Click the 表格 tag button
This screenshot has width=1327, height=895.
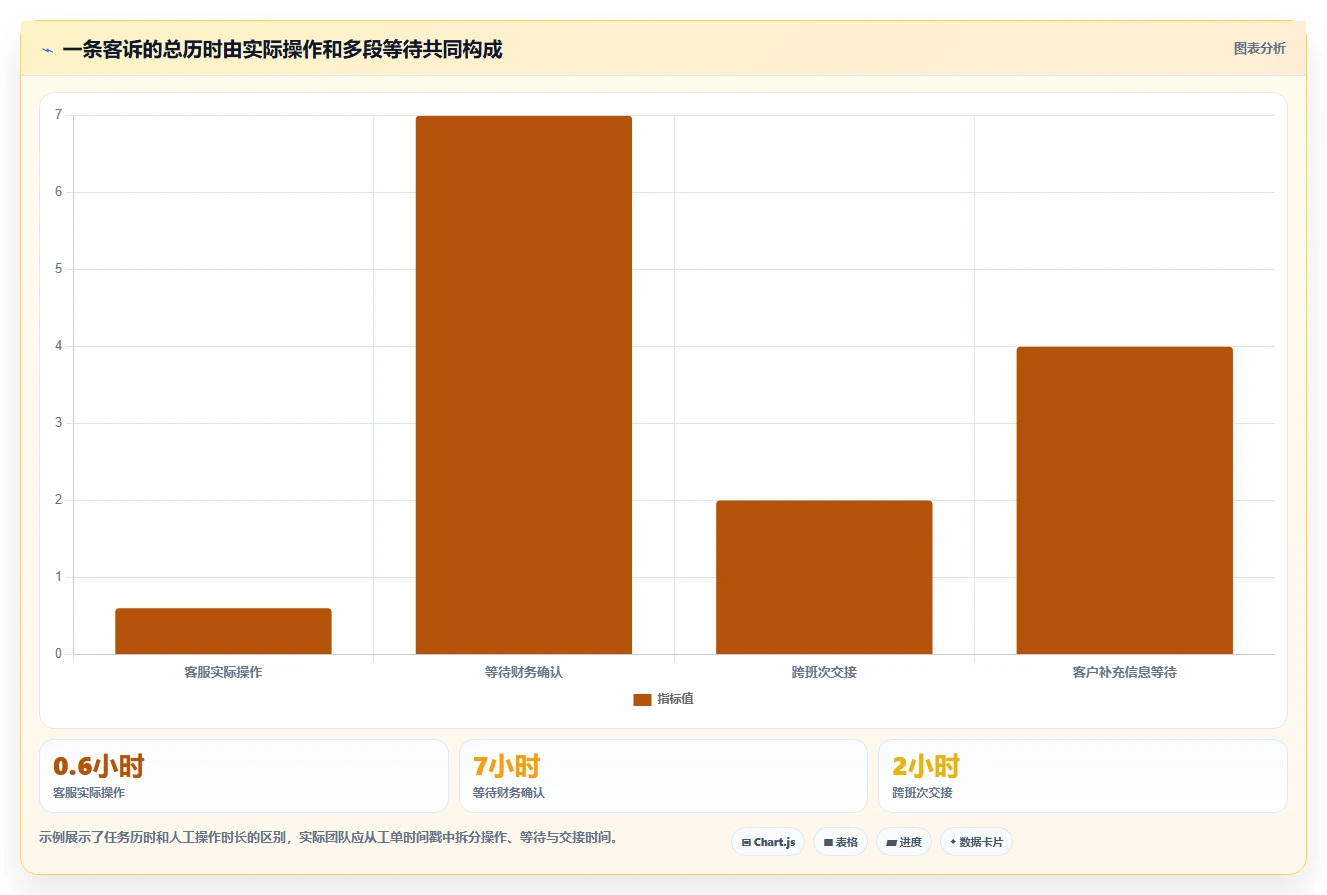click(841, 842)
